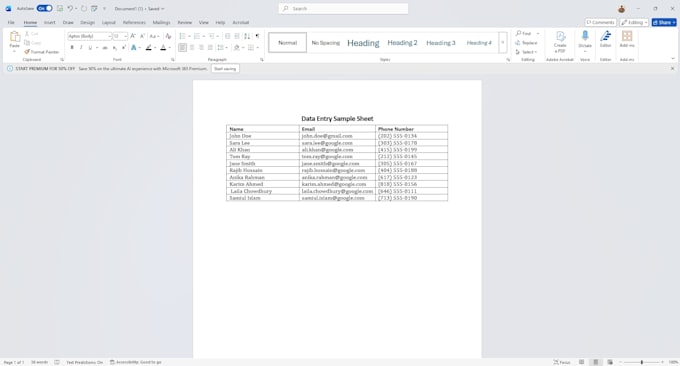Open the user account avatar

point(621,9)
